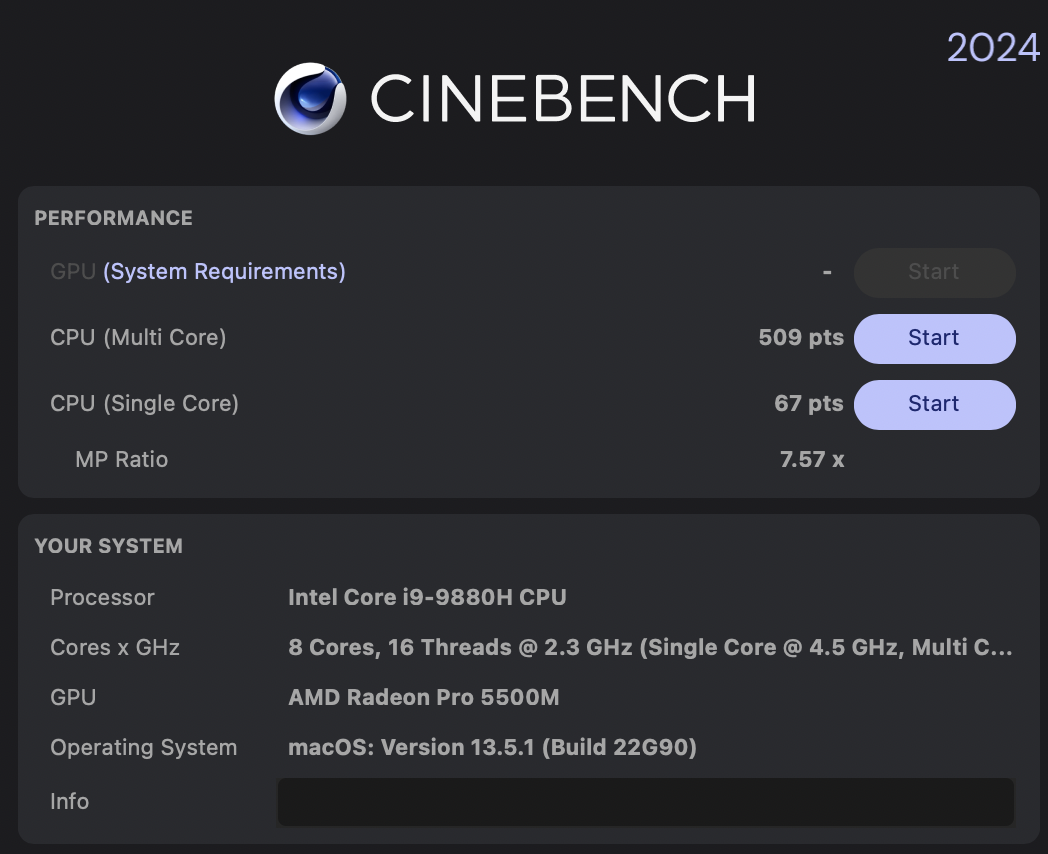Click the AMD Radeon Pro 5500M text

coord(424,698)
